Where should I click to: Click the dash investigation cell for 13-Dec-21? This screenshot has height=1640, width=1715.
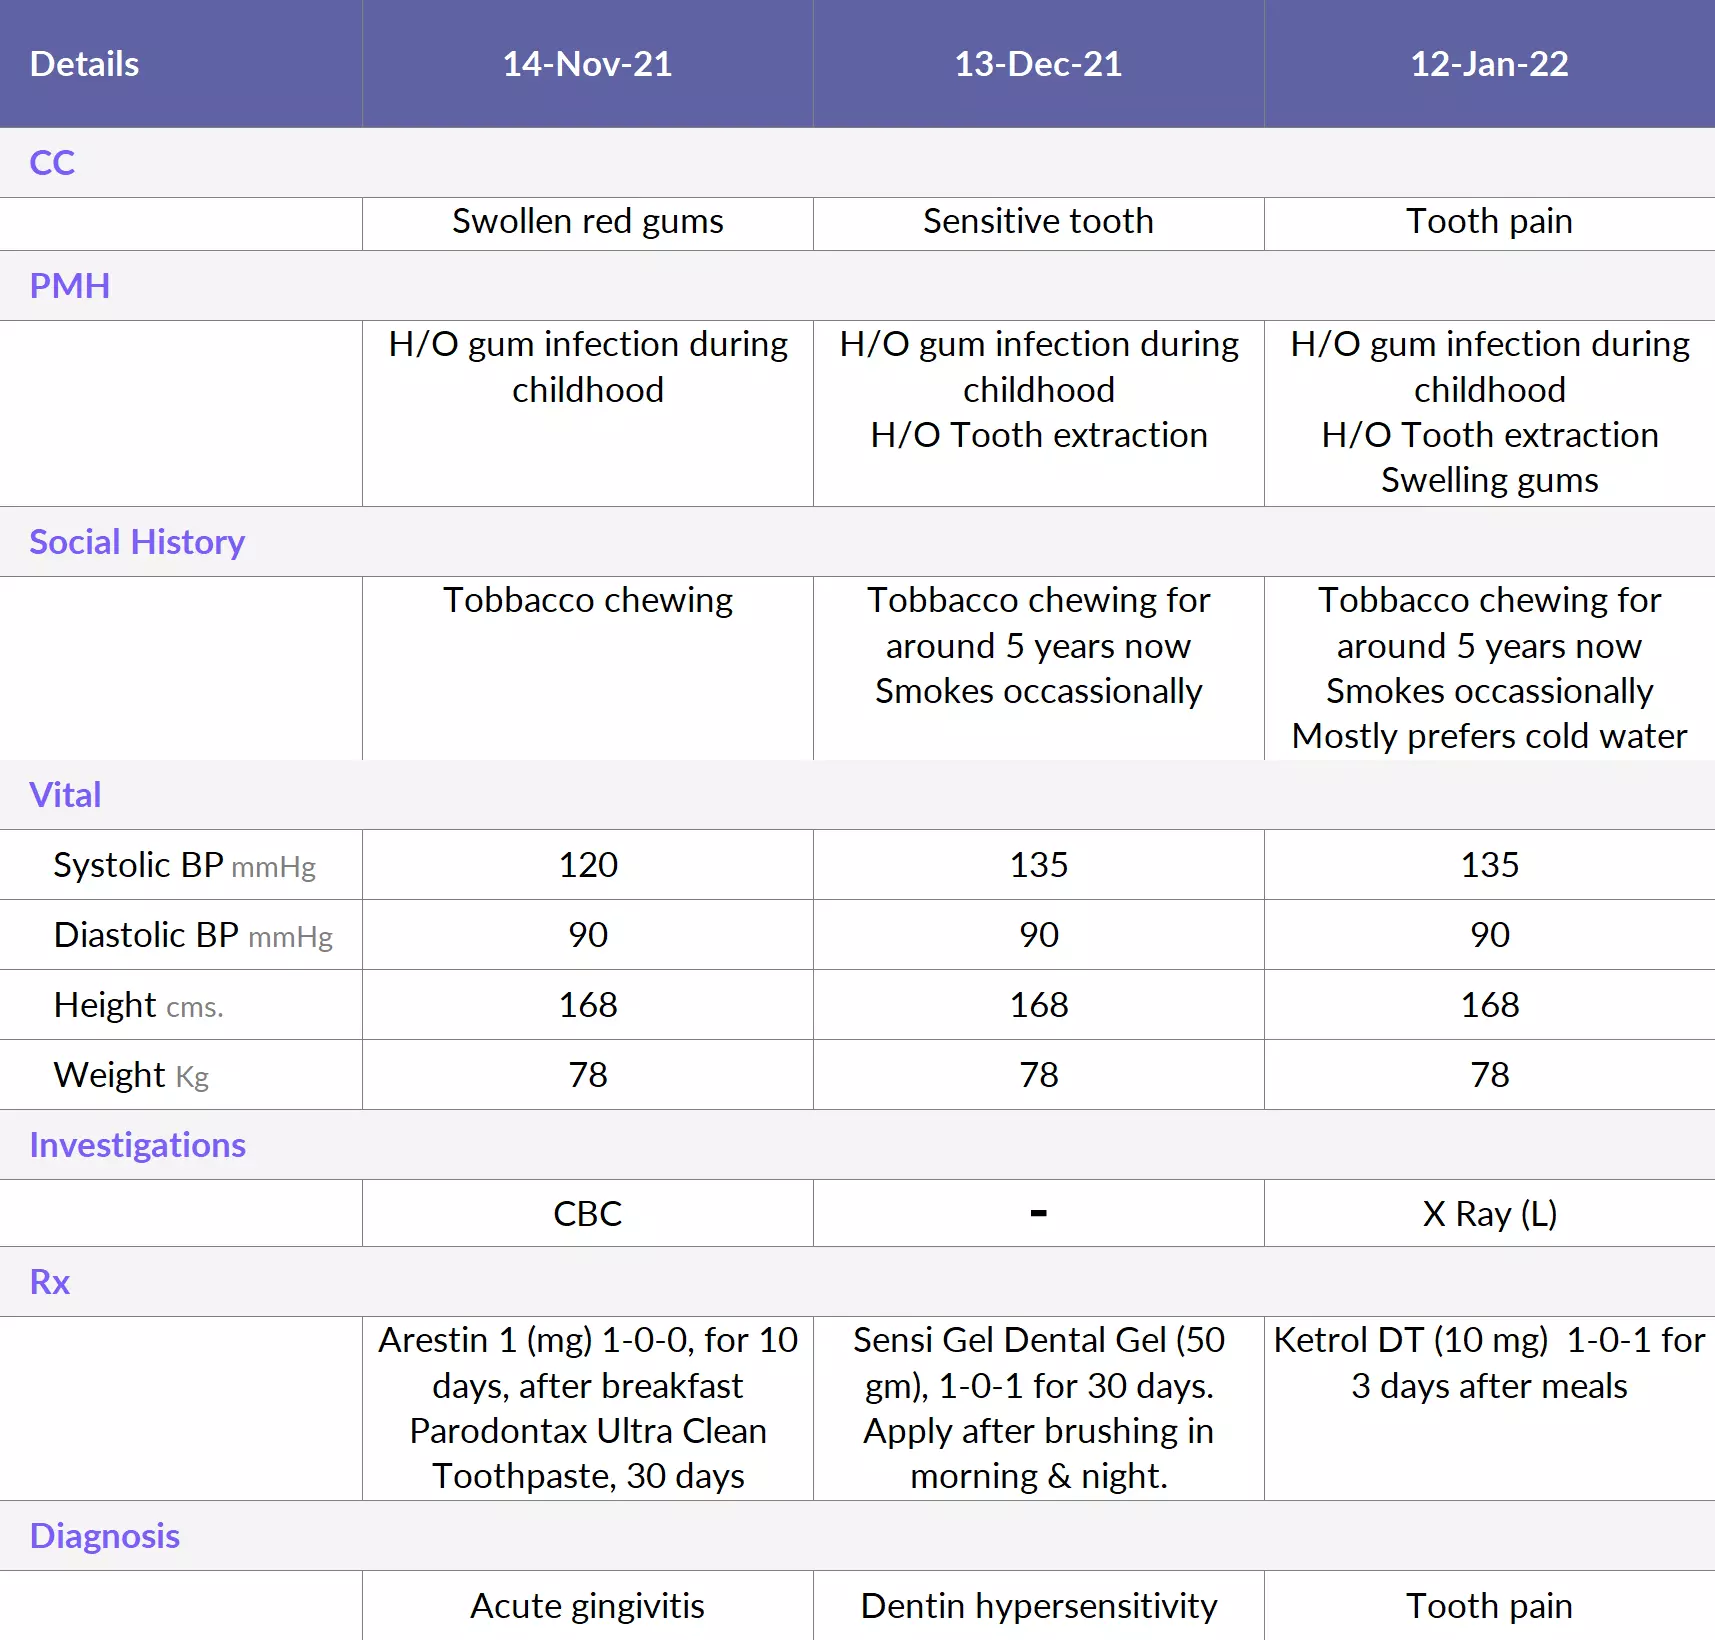click(1039, 1213)
